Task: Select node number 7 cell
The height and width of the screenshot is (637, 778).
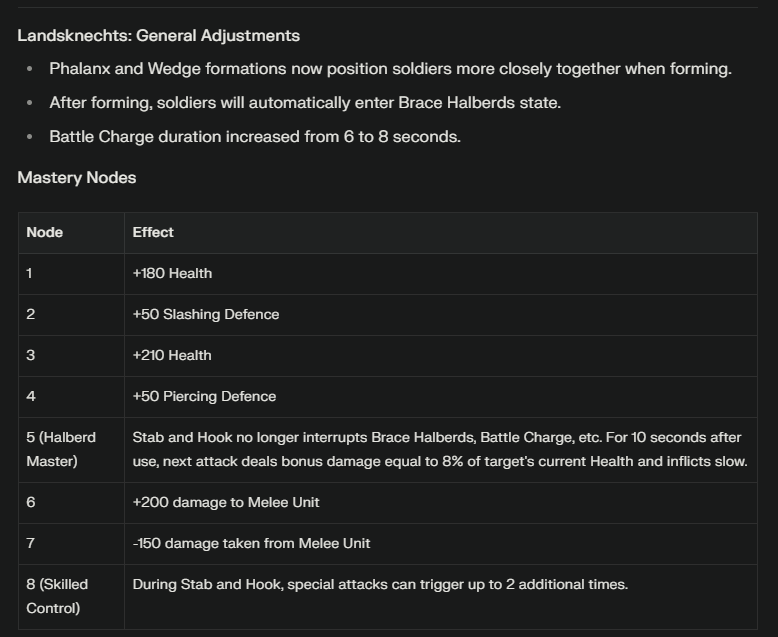Action: point(71,544)
